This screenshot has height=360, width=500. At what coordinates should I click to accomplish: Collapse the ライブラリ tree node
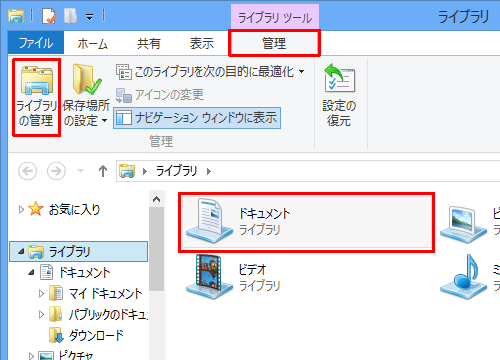(x=21, y=251)
